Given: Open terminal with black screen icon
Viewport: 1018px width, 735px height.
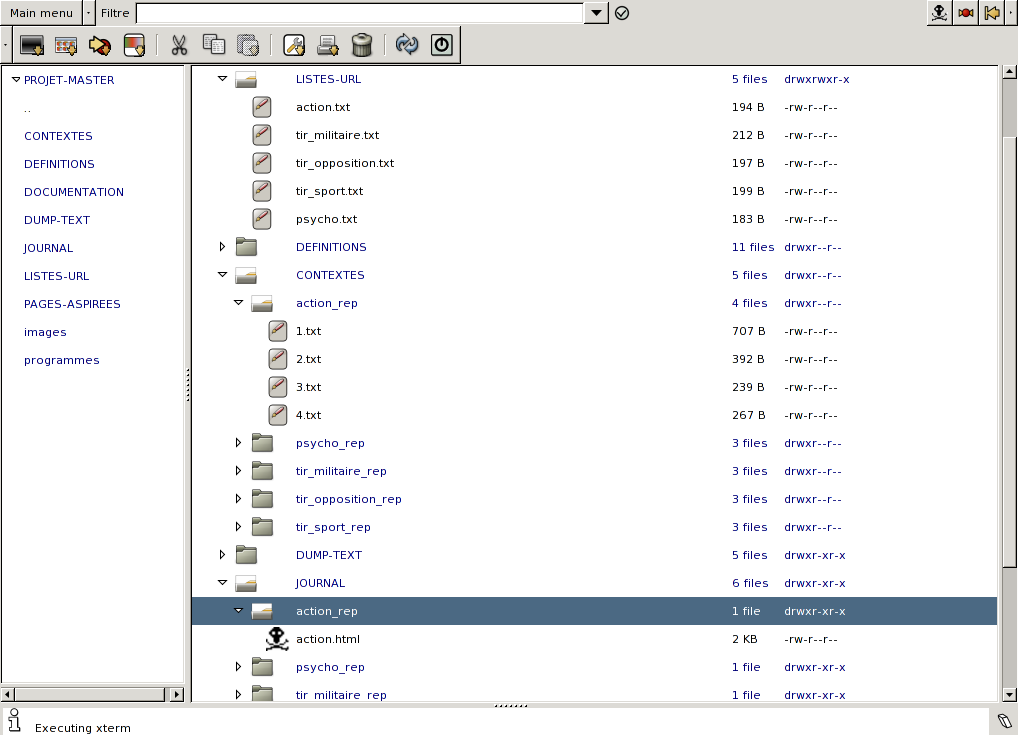Looking at the screenshot, I should coord(32,45).
